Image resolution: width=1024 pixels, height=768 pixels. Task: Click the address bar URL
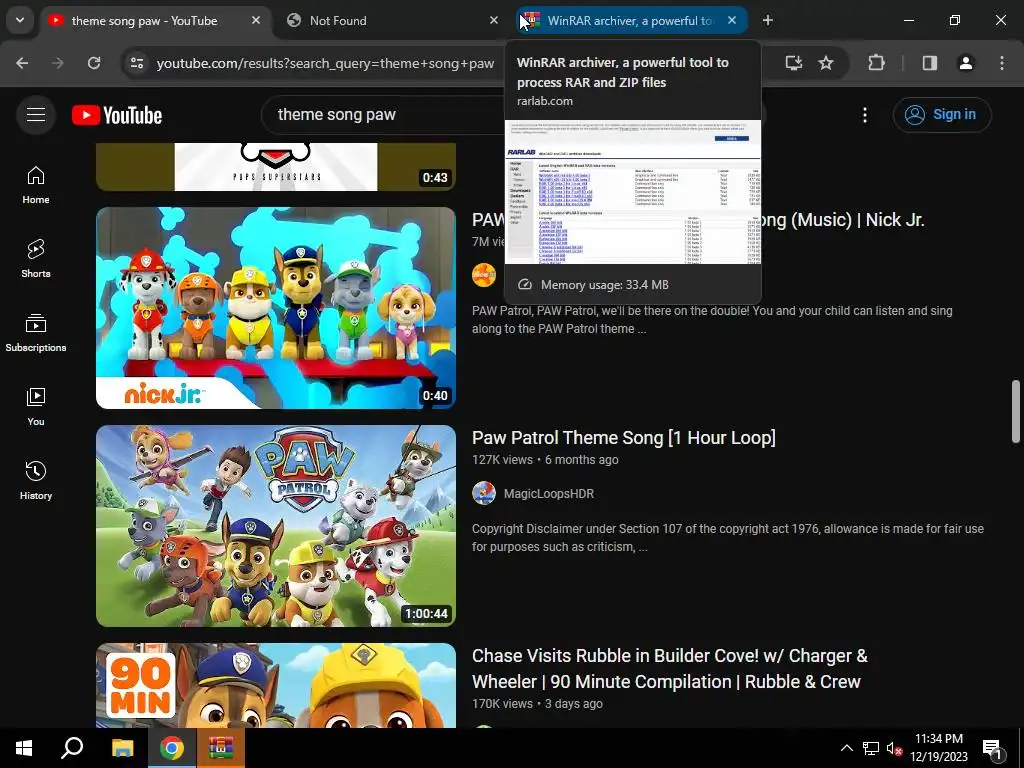(x=325, y=63)
